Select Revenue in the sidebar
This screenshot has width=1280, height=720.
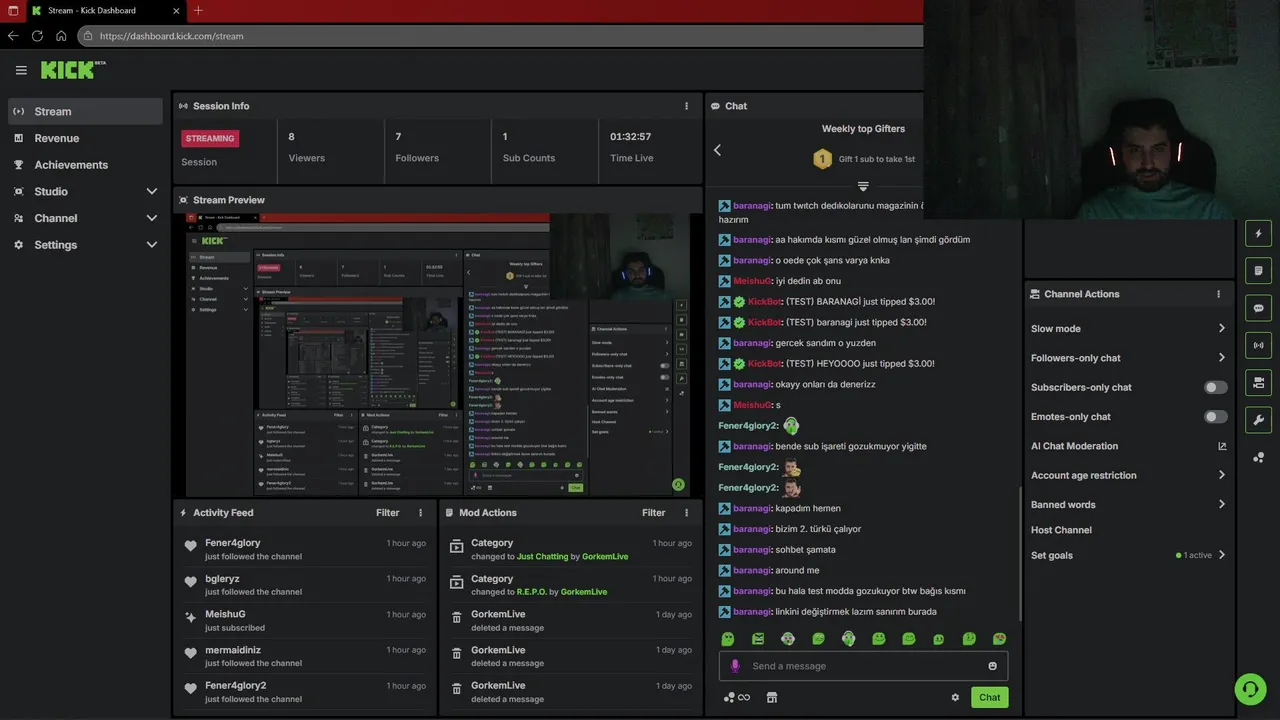[85, 138]
